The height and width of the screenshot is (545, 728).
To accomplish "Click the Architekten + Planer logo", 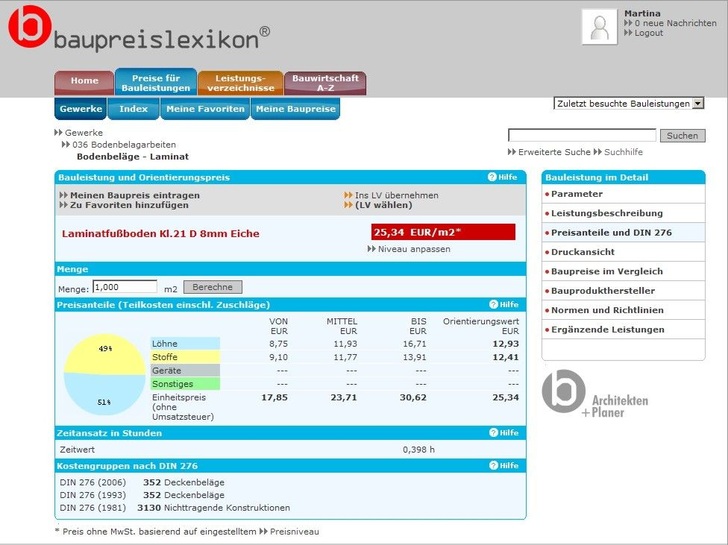I will pos(595,393).
